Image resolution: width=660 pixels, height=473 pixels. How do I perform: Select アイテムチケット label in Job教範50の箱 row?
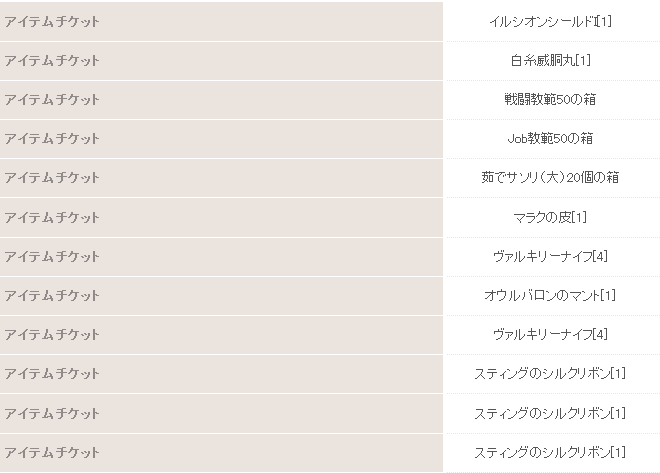(x=52, y=138)
